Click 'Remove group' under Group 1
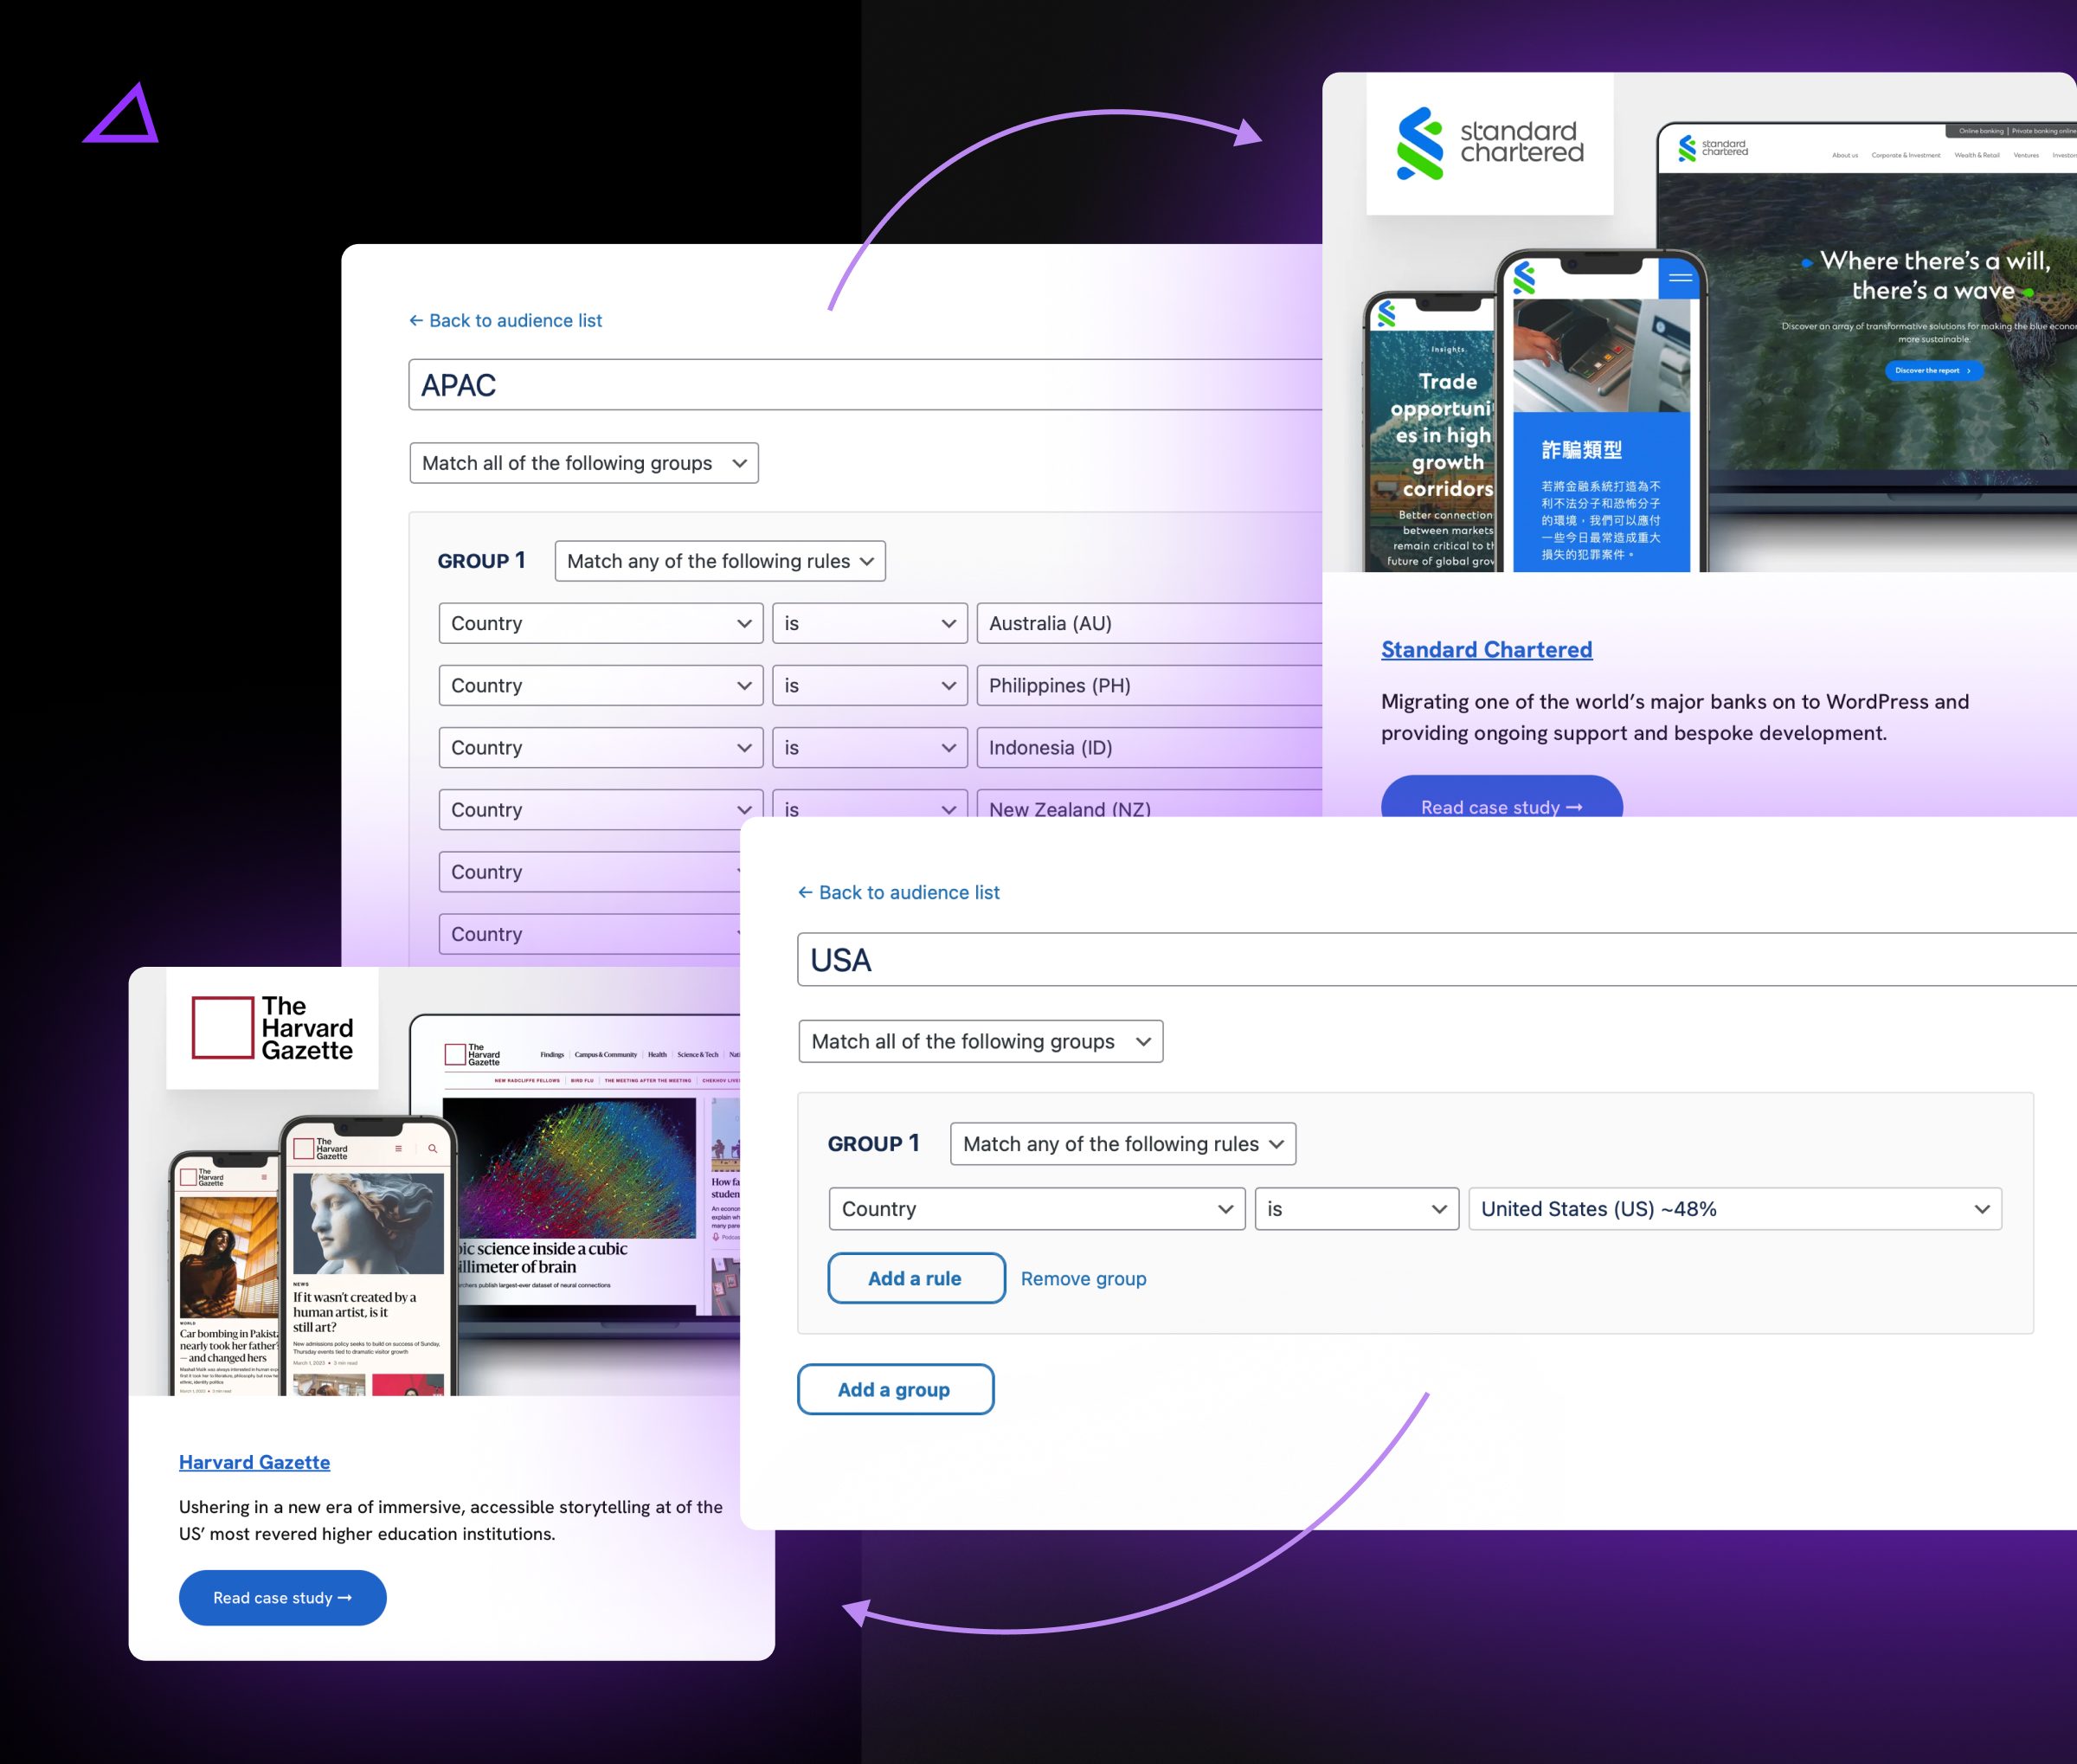2077x1764 pixels. point(1083,1278)
